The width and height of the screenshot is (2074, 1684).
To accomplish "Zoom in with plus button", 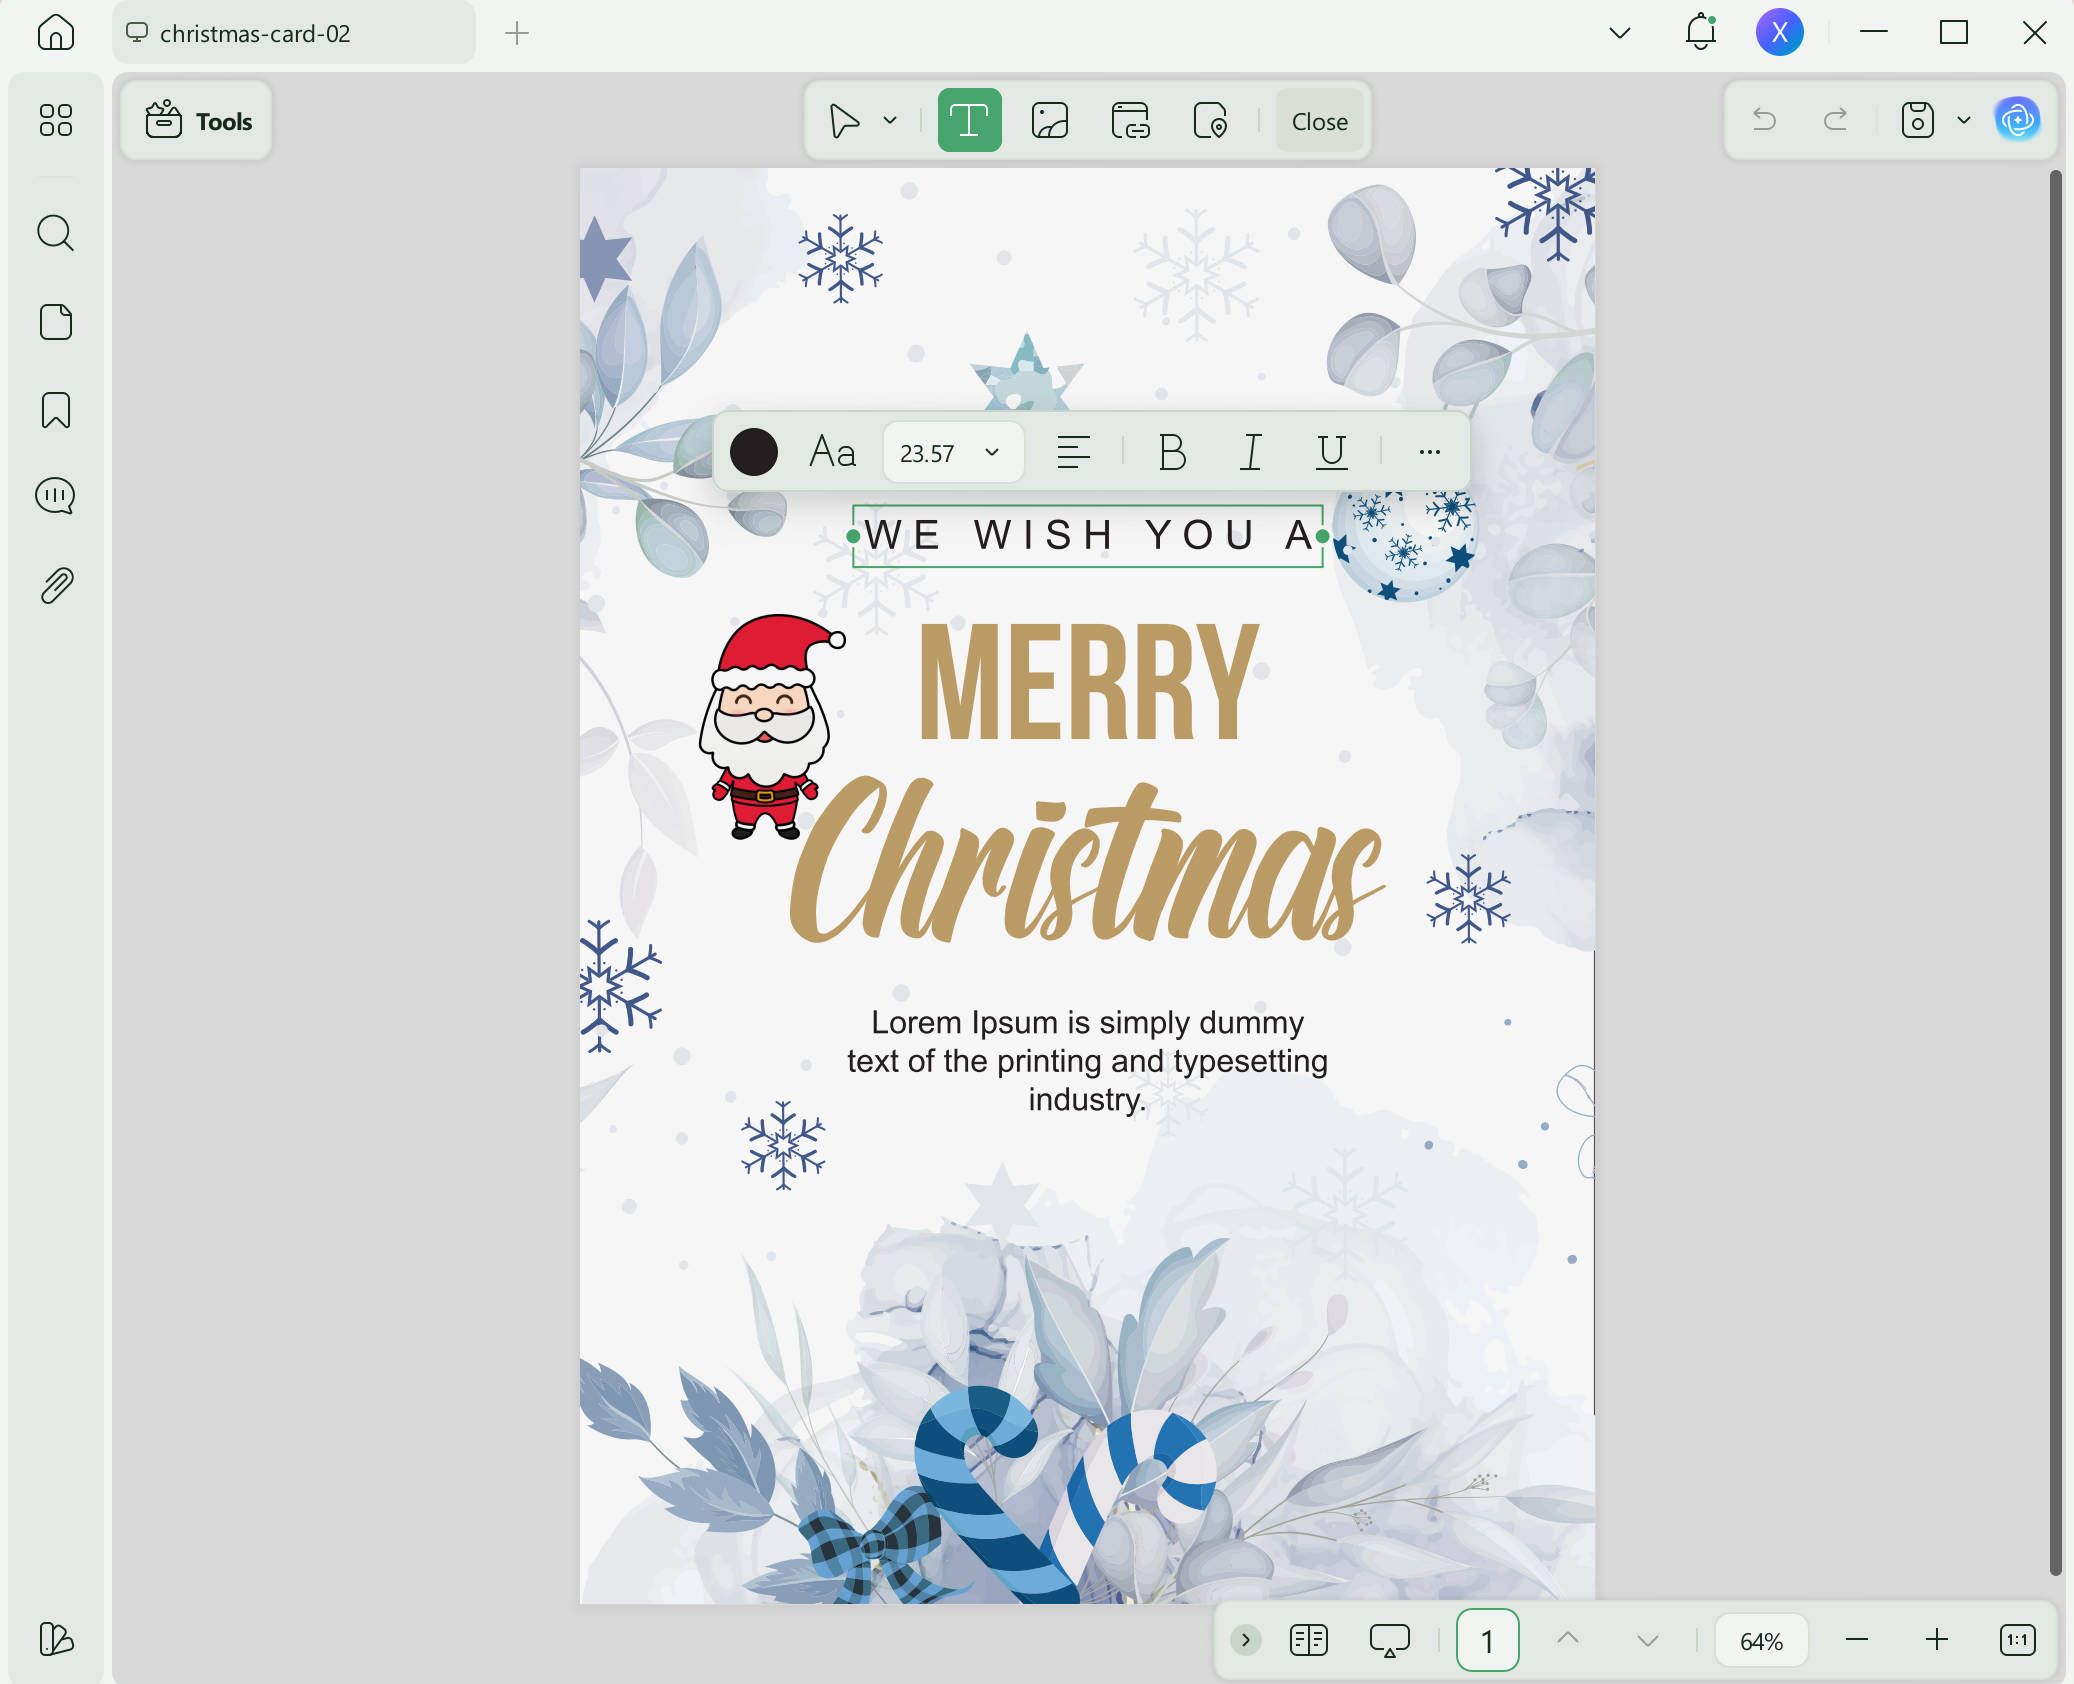I will point(1937,1639).
